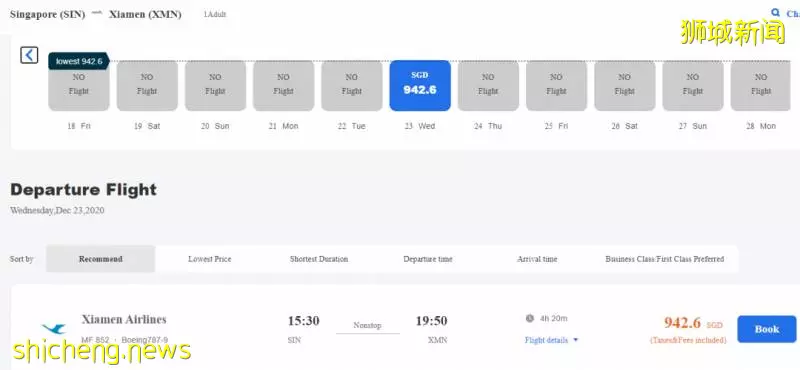This screenshot has width=800, height=370.
Task: Click the MF 852 flight number
Action: [x=94, y=339]
